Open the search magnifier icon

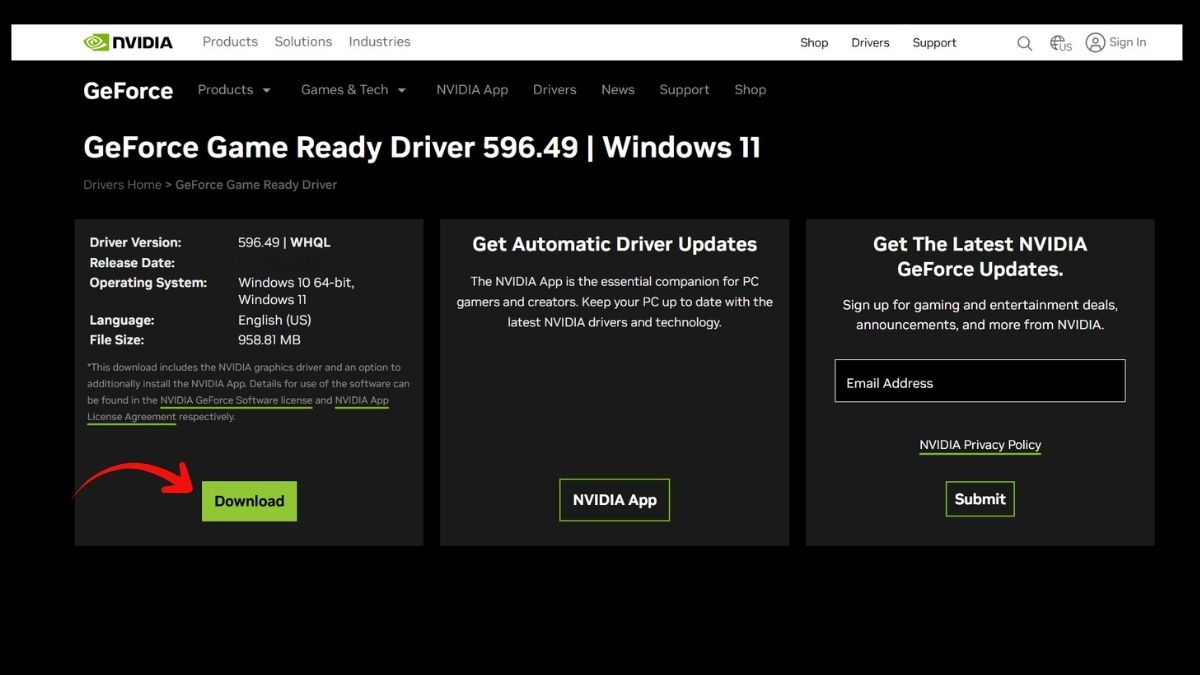pos(1024,43)
